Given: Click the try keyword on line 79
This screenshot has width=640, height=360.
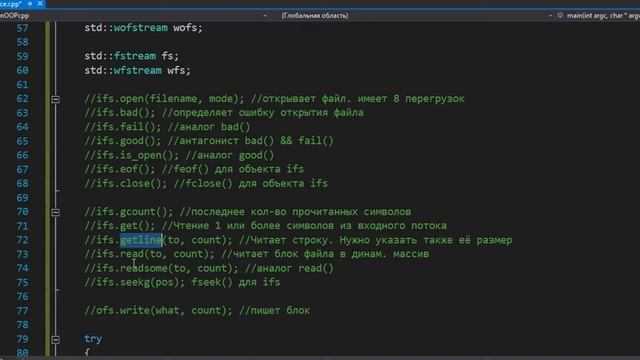Looking at the screenshot, I should (x=93, y=339).
